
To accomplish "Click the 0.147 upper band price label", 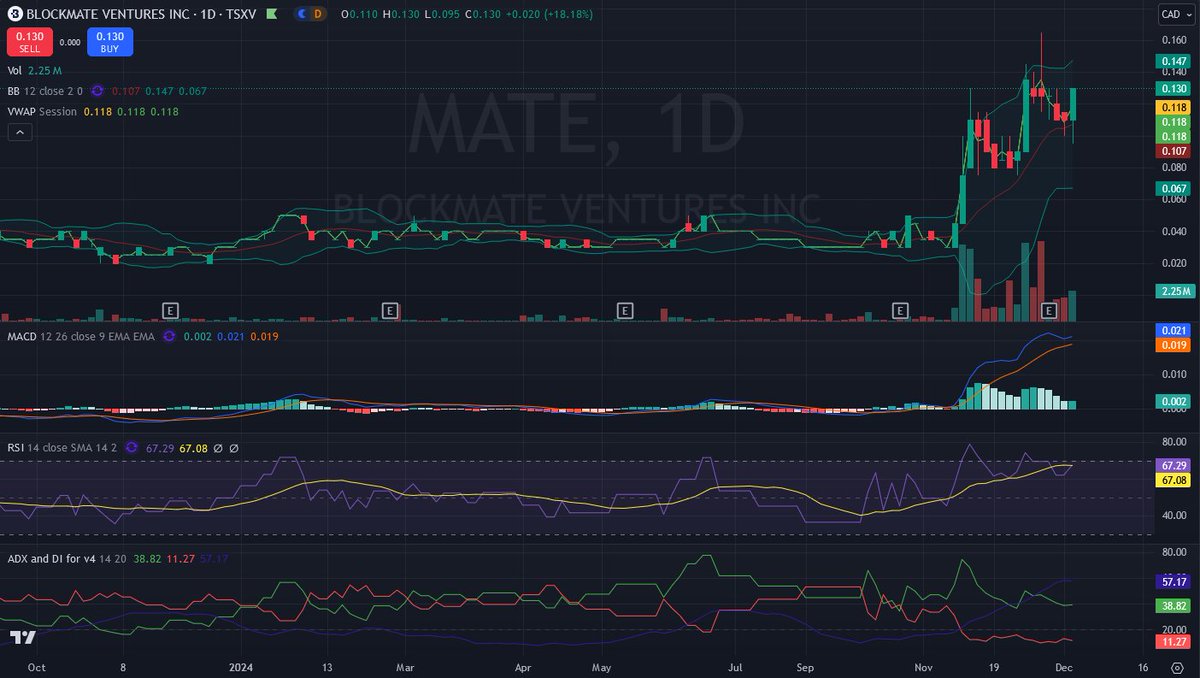I will click(x=1173, y=61).
